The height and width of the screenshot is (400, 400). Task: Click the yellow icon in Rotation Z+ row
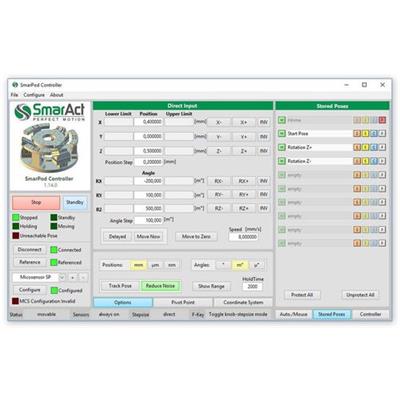click(x=365, y=147)
